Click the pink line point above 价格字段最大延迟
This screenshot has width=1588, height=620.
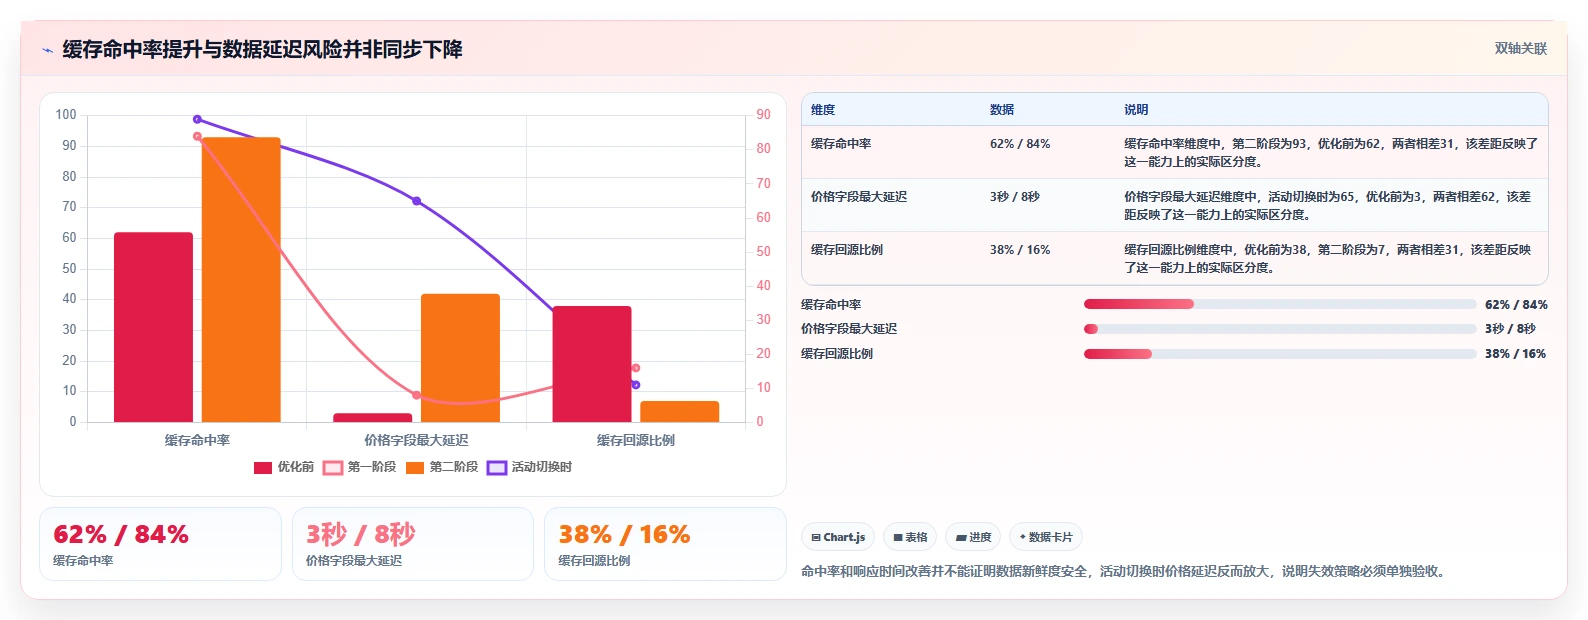(416, 395)
